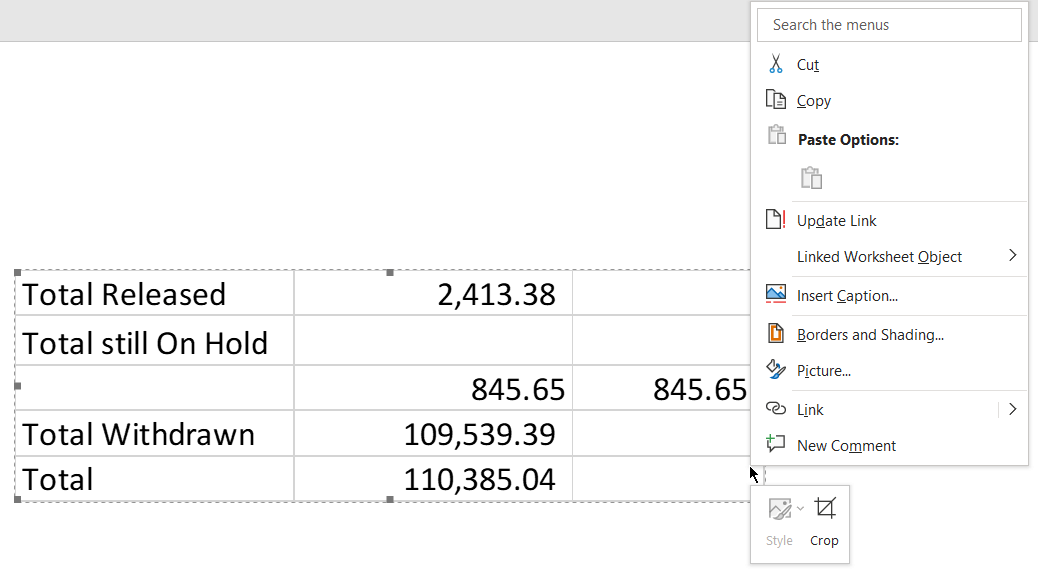The width and height of the screenshot is (1038, 579).
Task: Click the top middle resize handle of table
Action: point(390,273)
